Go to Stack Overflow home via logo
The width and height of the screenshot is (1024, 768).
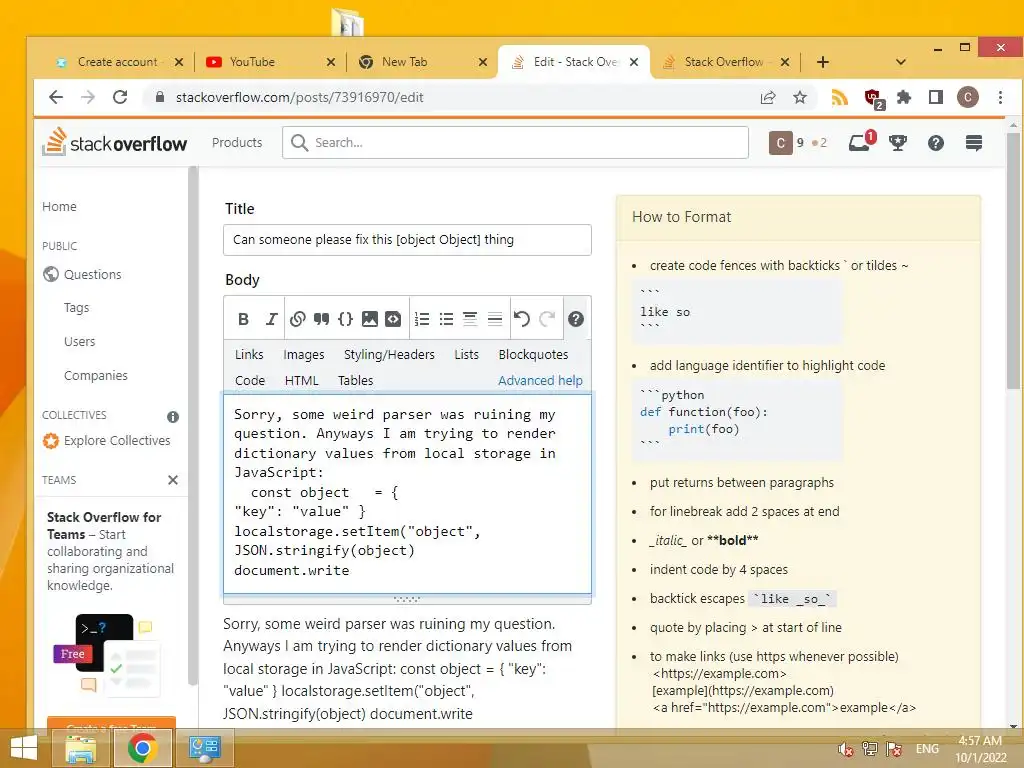115,142
